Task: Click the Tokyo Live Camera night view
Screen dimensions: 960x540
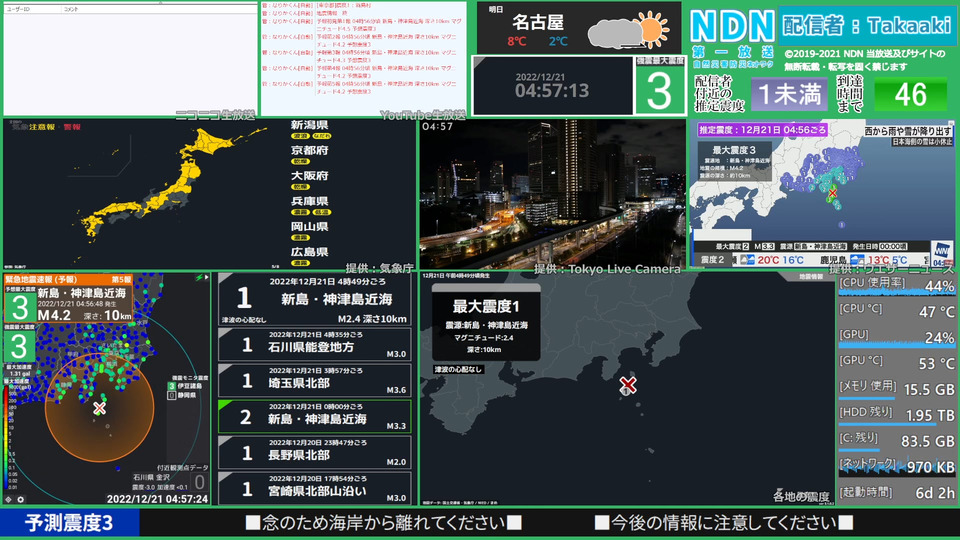Action: (552, 194)
